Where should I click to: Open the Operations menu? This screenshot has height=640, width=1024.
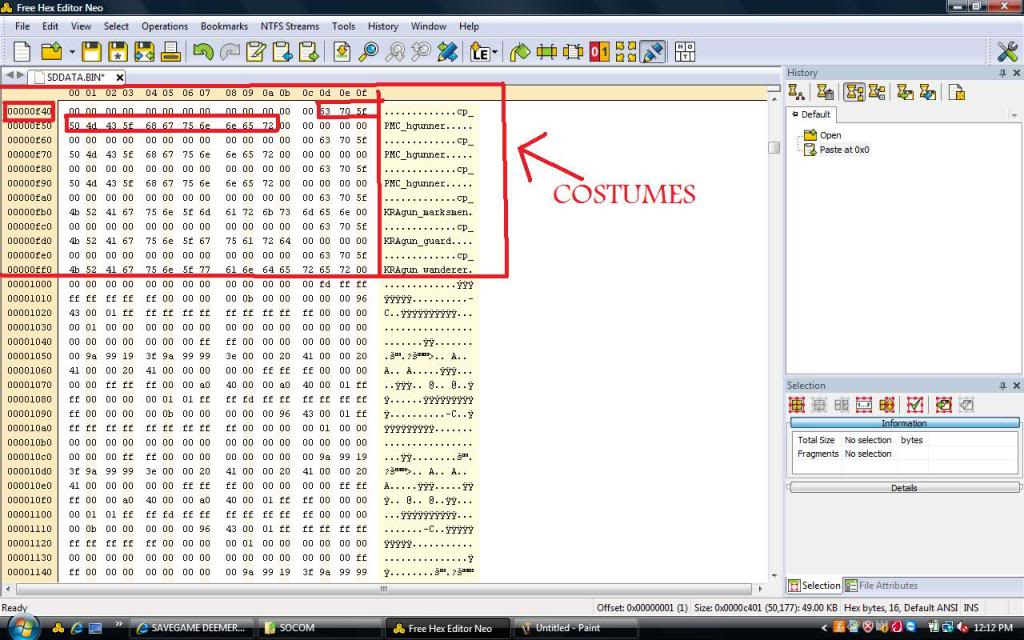click(x=165, y=26)
